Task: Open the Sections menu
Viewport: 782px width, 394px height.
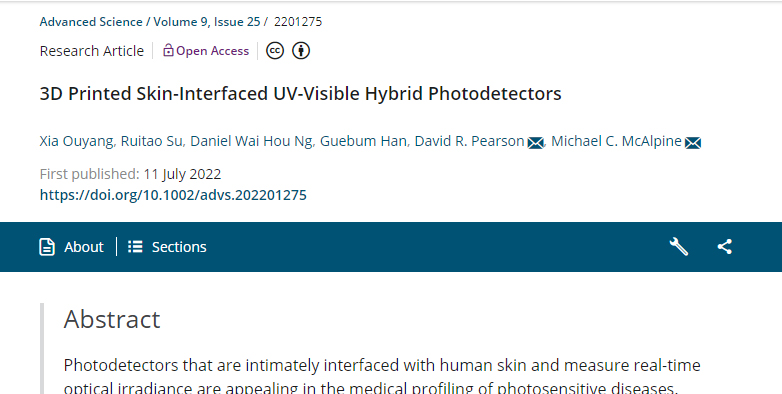Action: (167, 247)
